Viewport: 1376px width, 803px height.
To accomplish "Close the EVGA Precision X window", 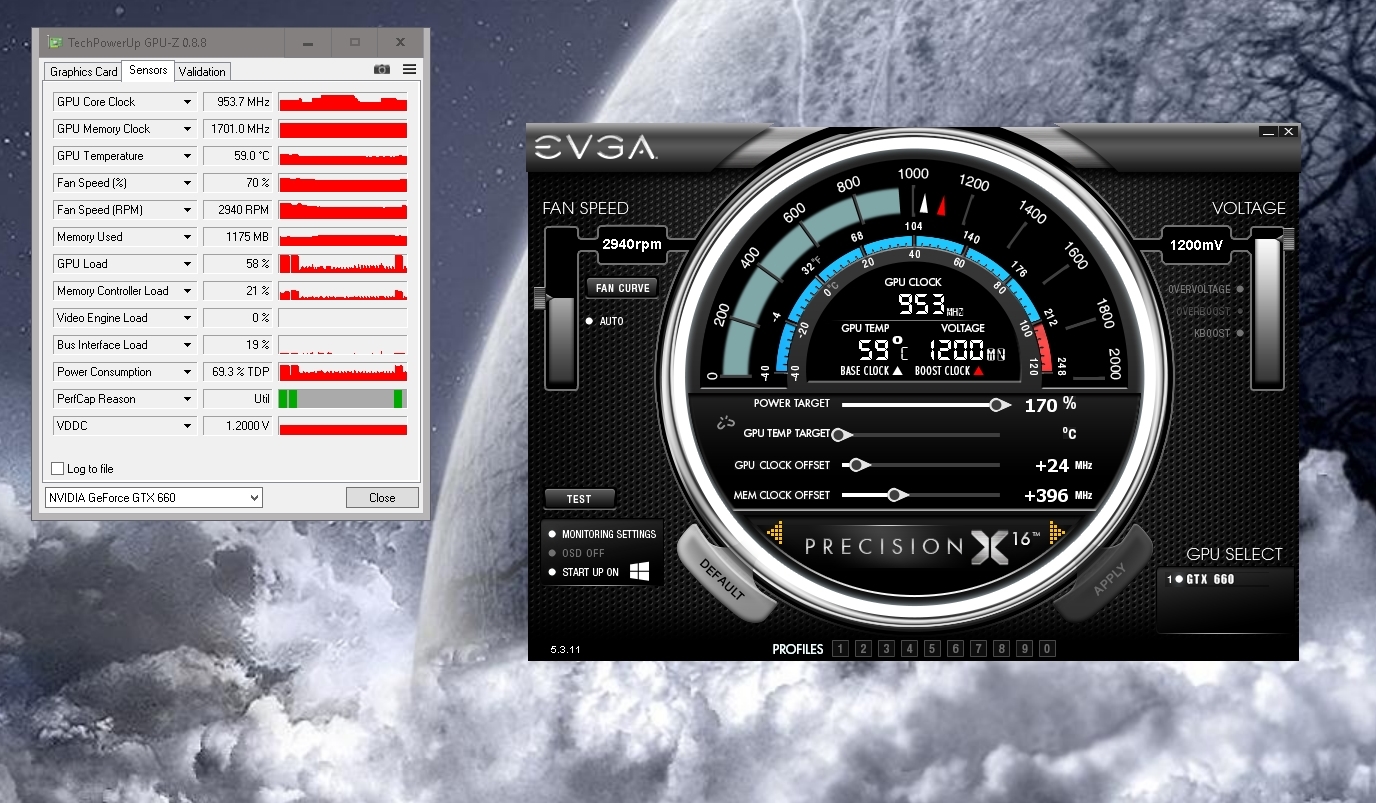I will coord(1288,131).
